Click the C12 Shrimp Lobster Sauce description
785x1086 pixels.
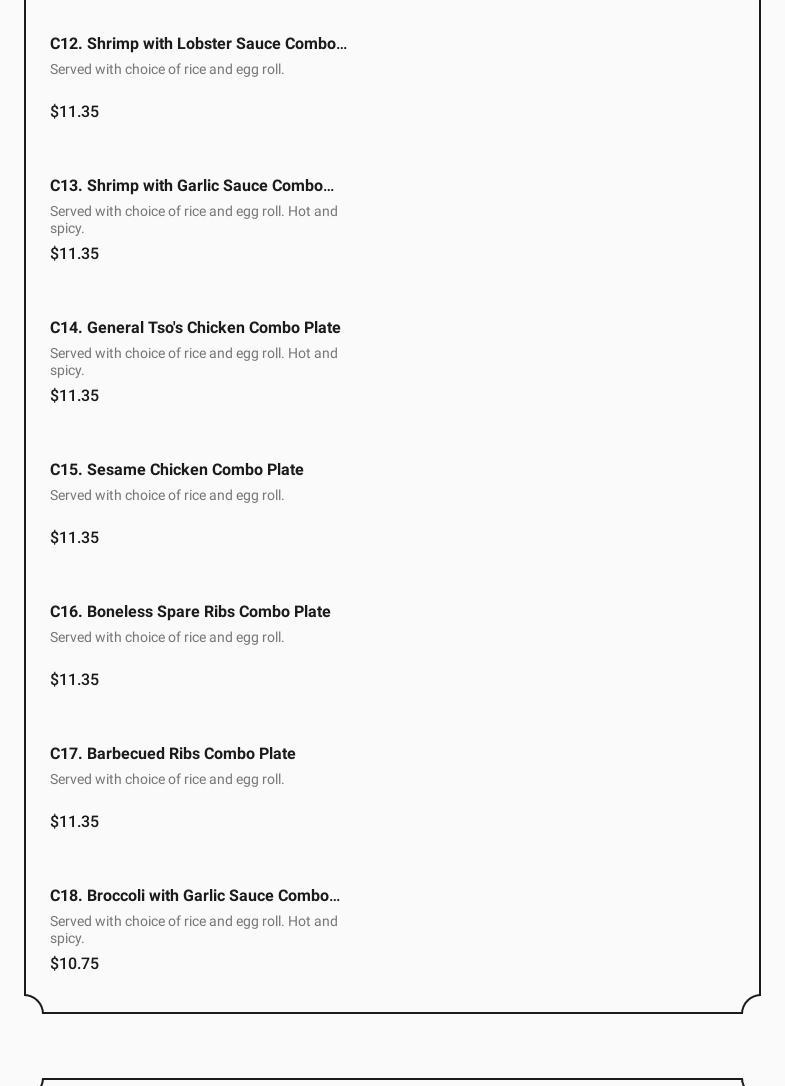[167, 70]
